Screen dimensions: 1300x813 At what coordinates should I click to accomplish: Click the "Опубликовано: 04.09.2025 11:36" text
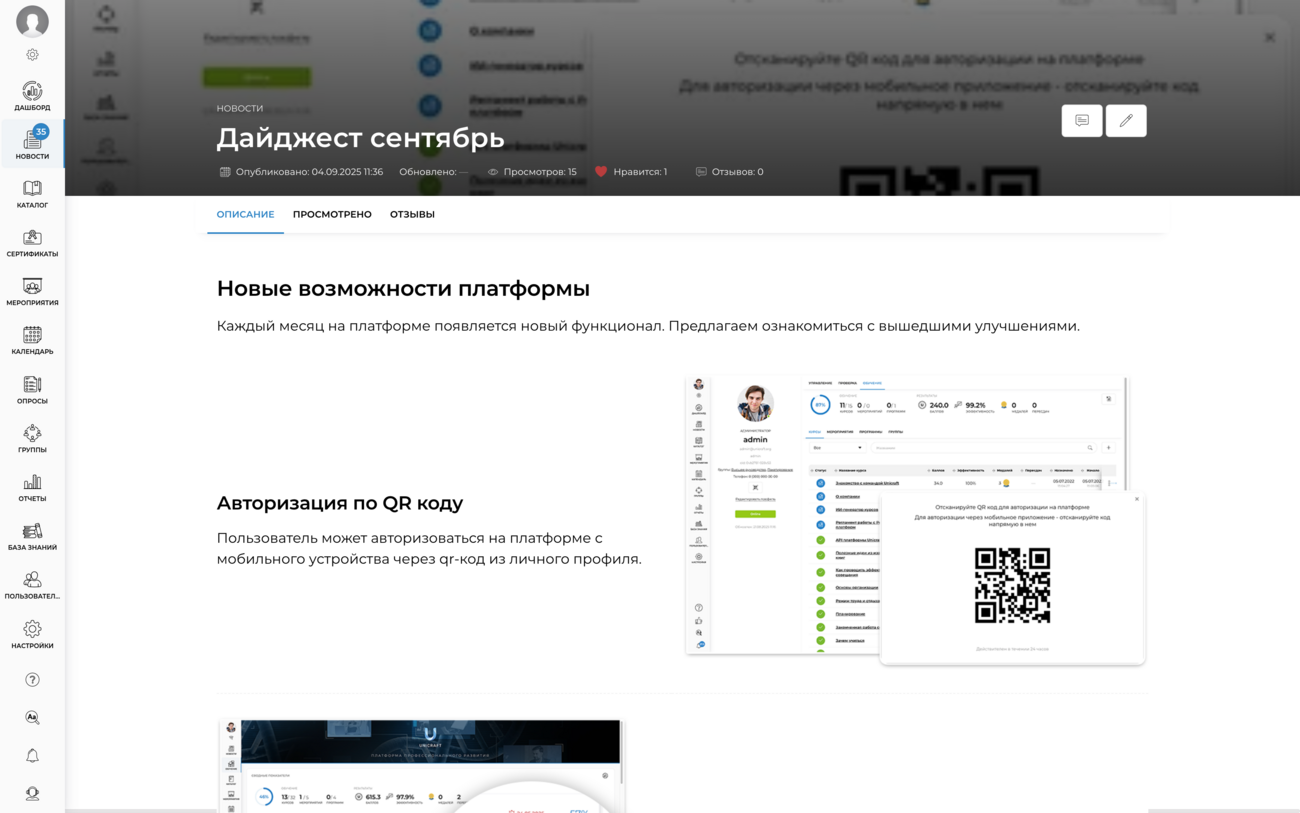(309, 172)
